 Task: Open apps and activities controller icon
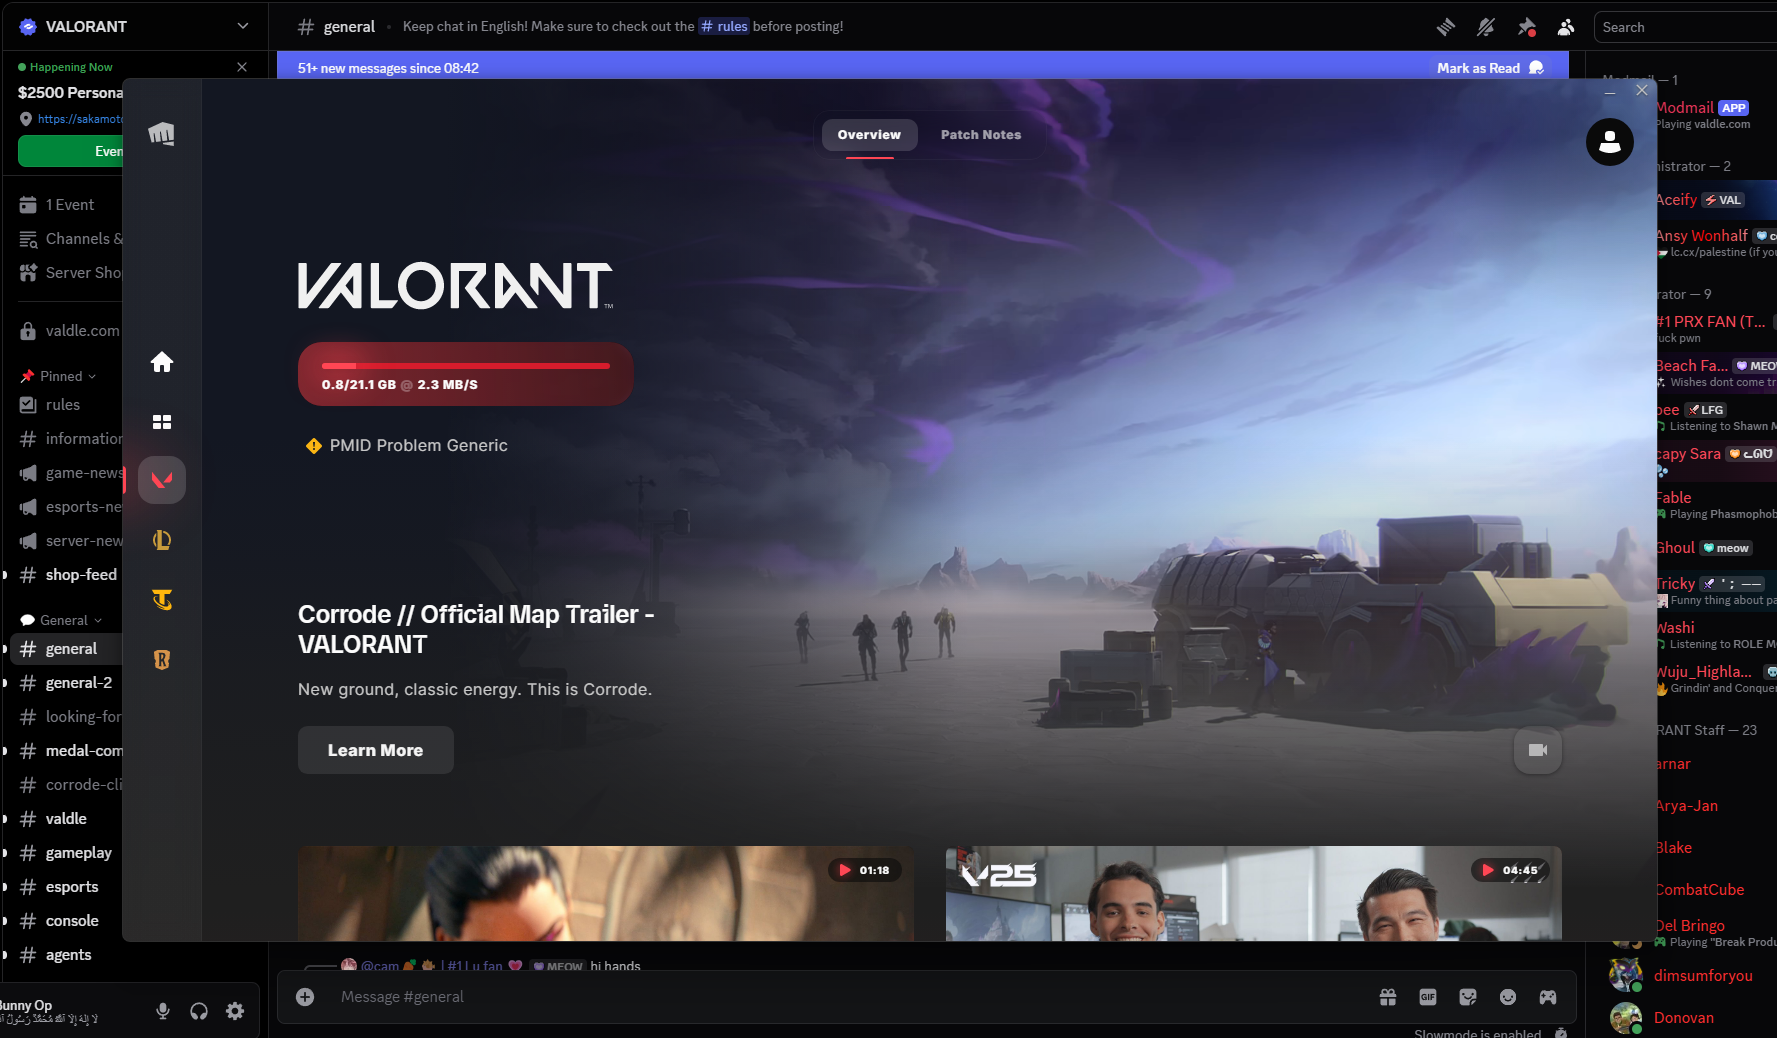pos(1548,997)
